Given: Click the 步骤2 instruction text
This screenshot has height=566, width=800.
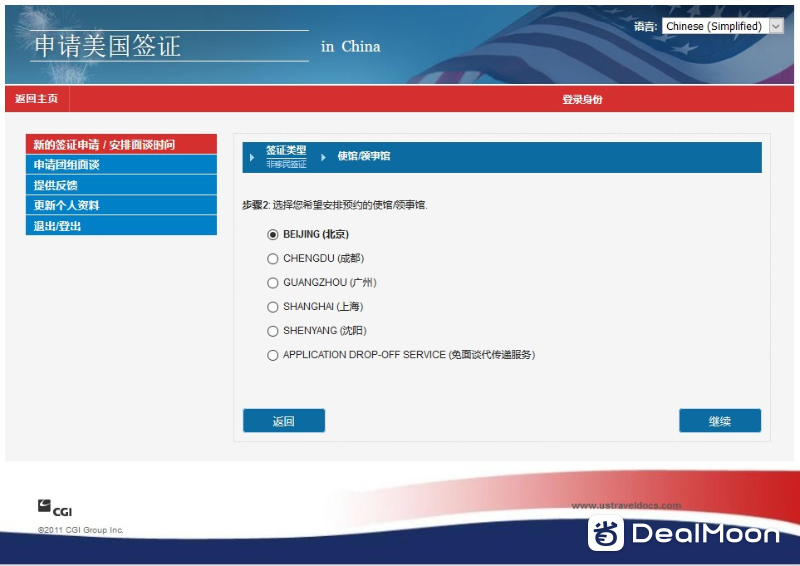Looking at the screenshot, I should tap(335, 205).
